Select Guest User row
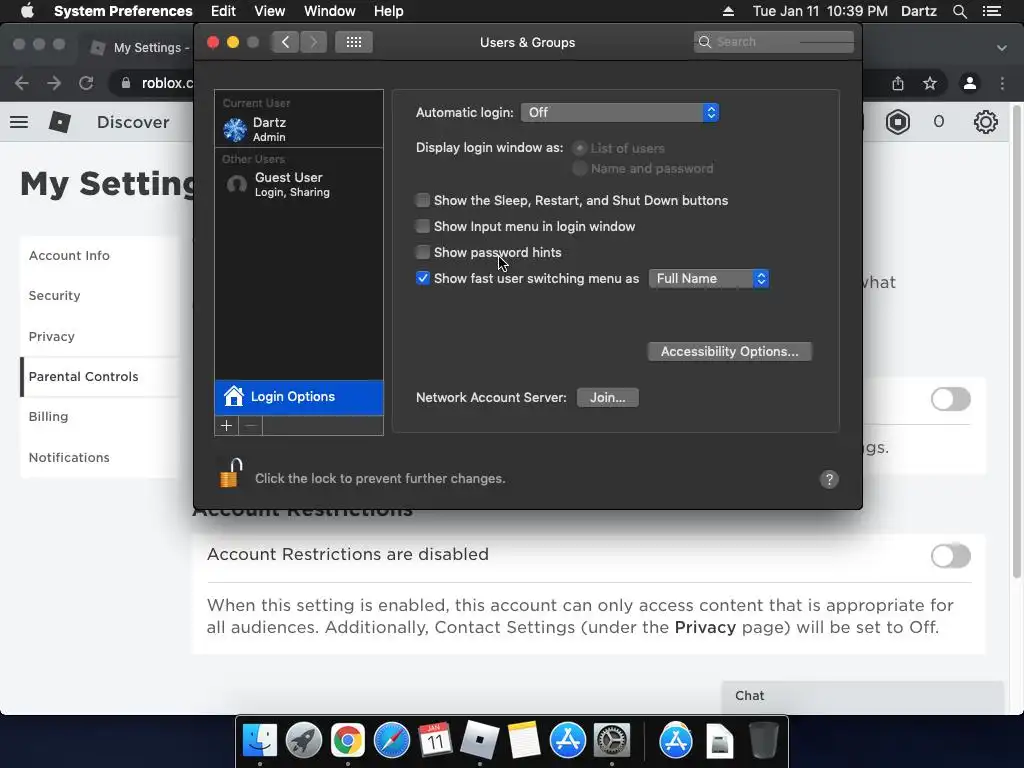This screenshot has width=1024, height=768. (x=299, y=184)
